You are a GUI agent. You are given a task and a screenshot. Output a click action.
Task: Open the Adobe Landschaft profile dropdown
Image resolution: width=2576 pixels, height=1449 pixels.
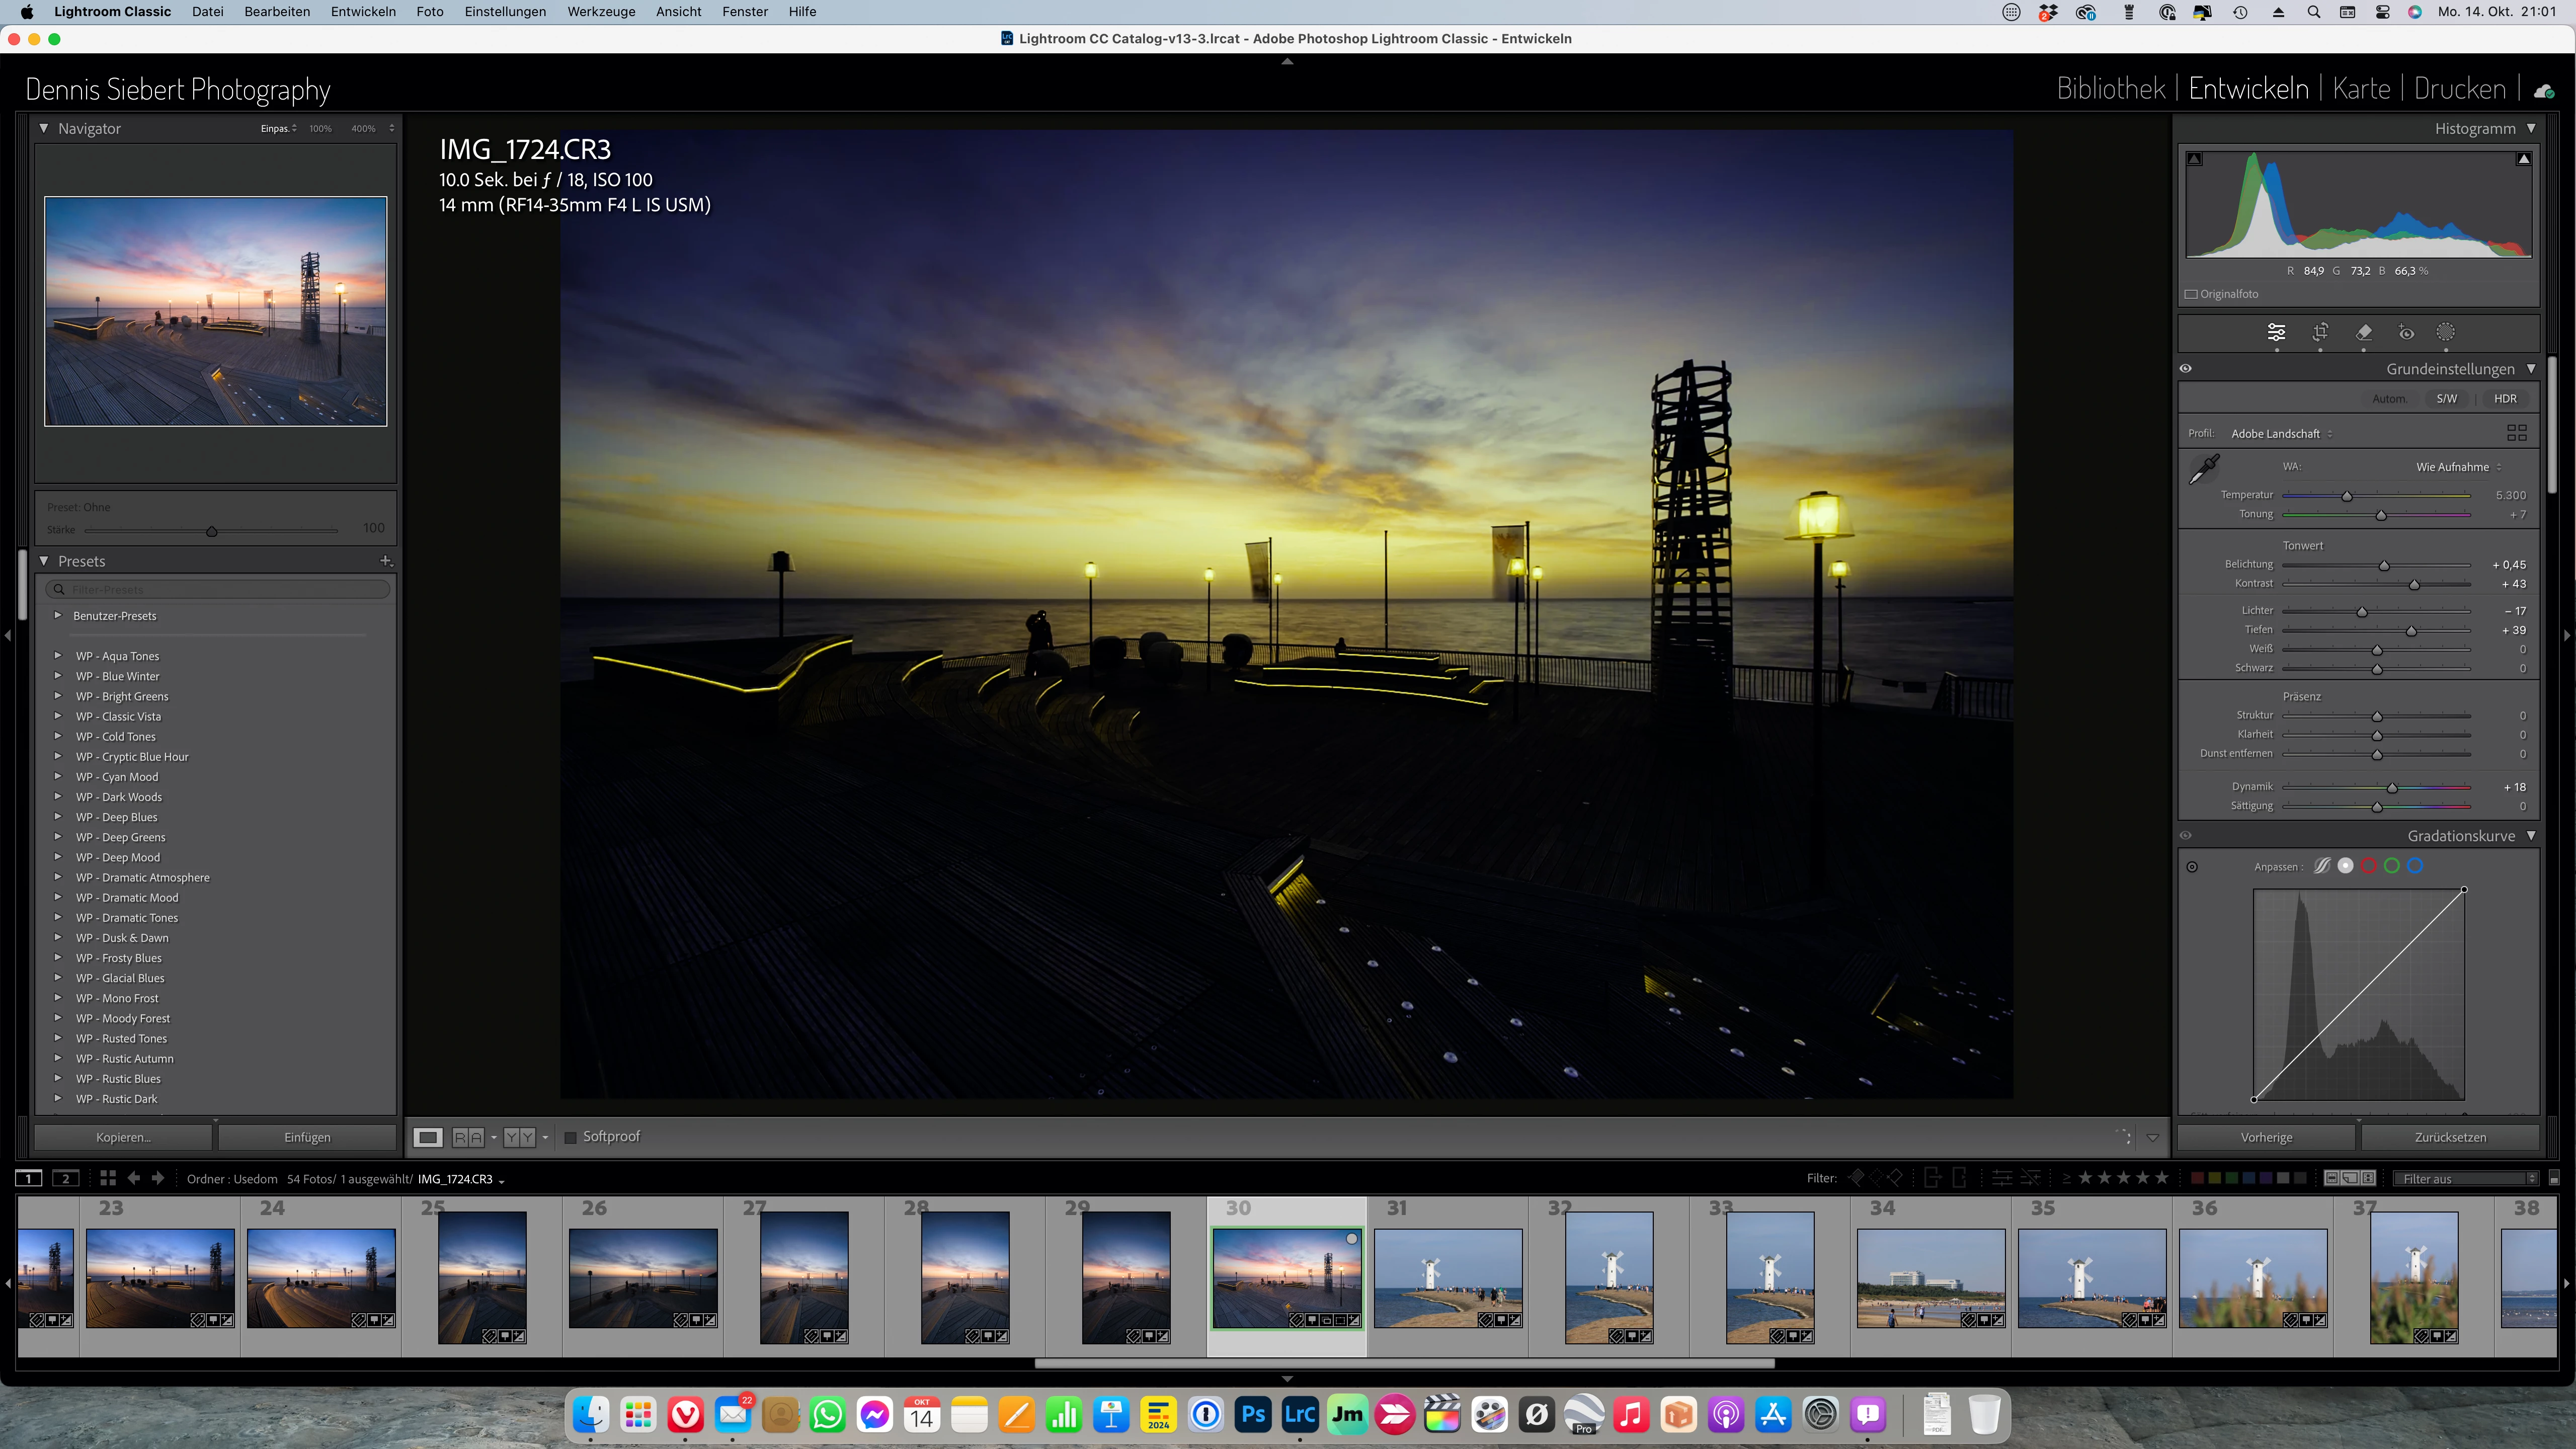click(2280, 433)
